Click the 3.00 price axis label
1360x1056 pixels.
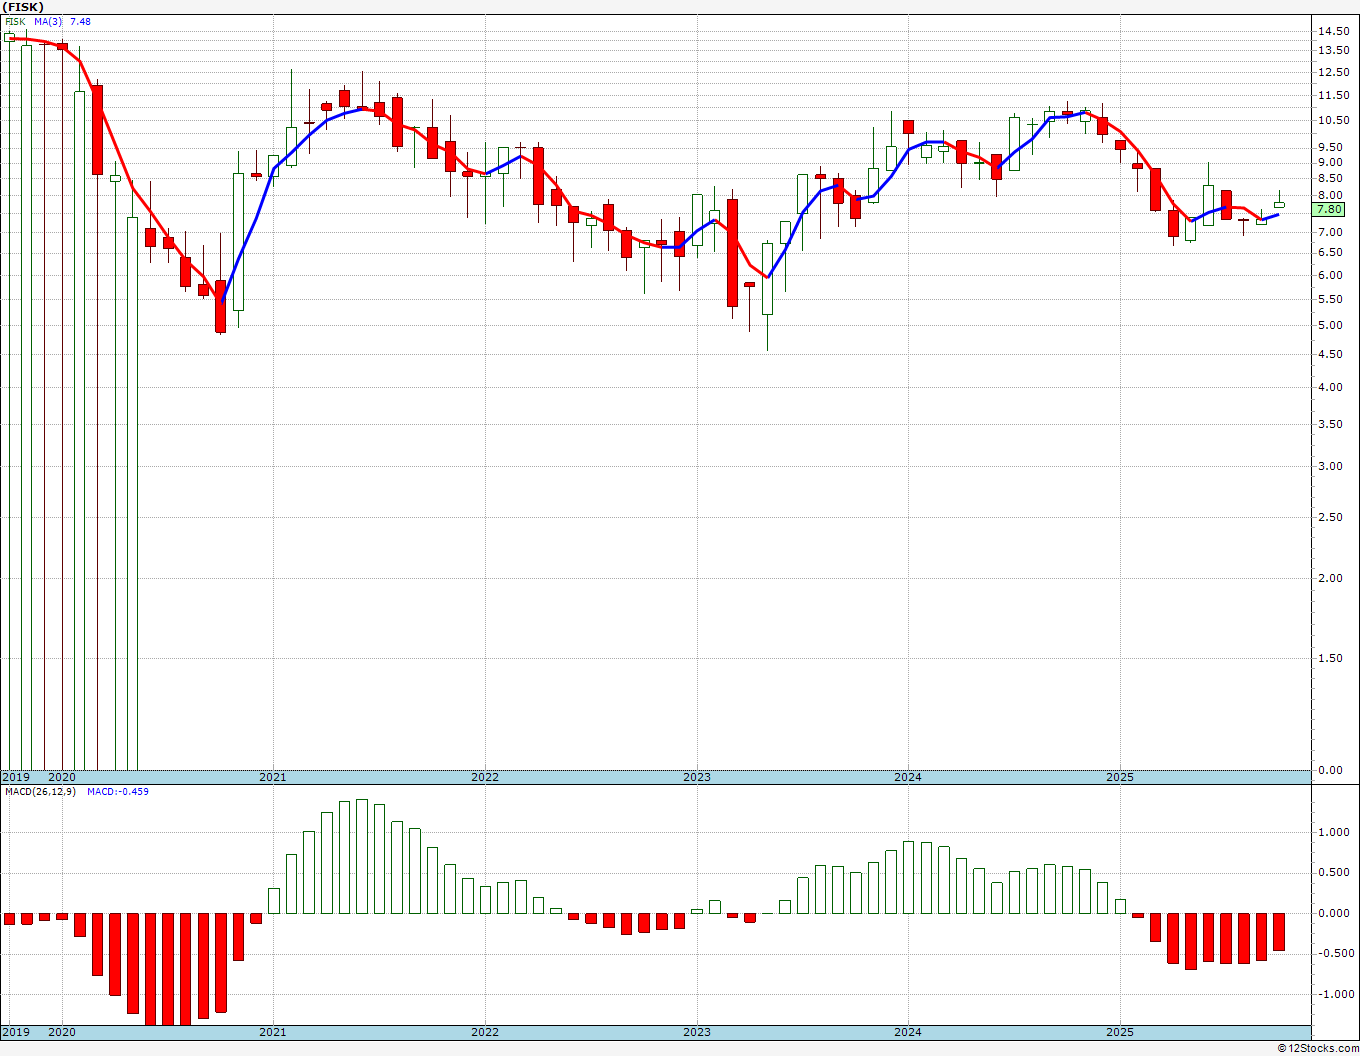(1329, 466)
